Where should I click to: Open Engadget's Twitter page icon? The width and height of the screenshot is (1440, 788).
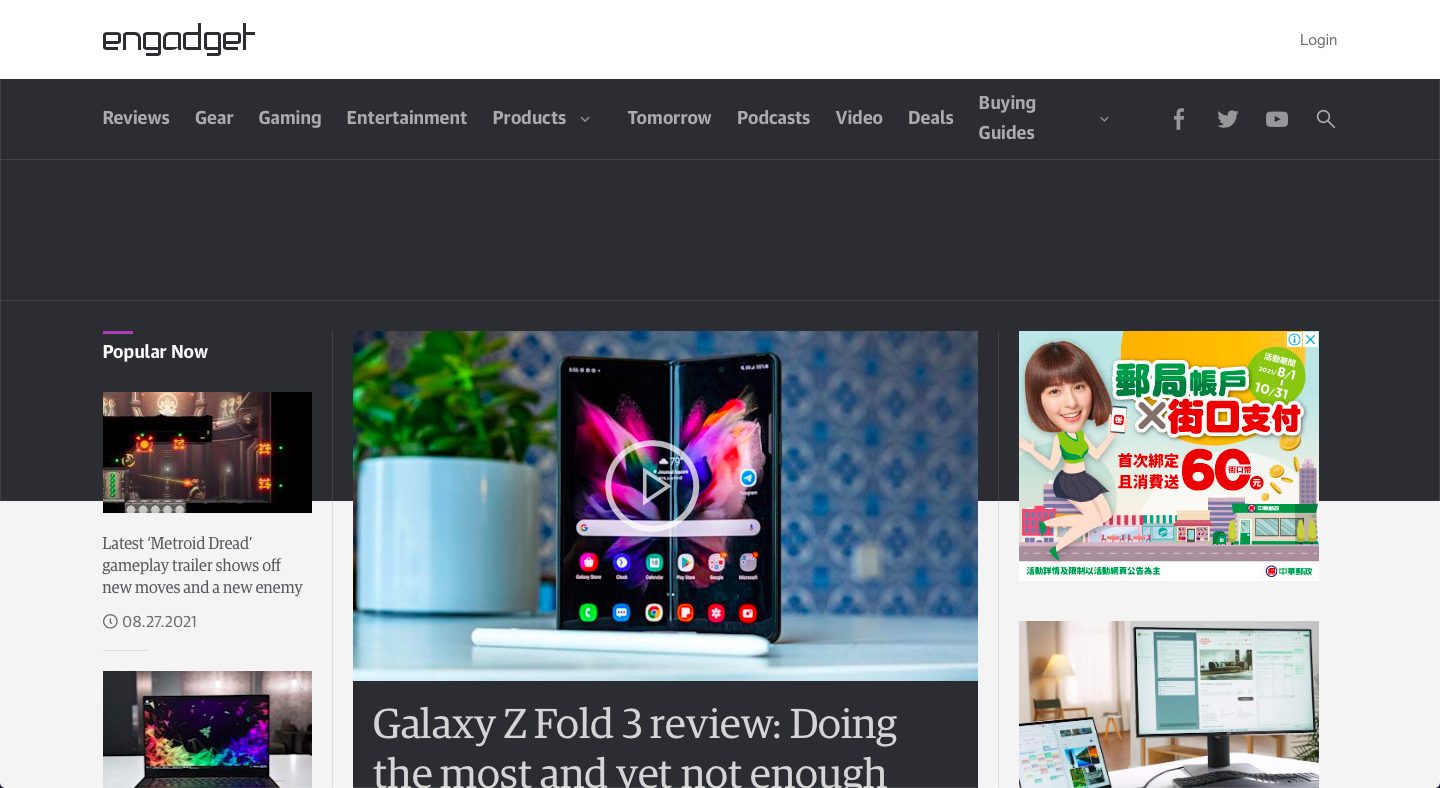tap(1228, 119)
